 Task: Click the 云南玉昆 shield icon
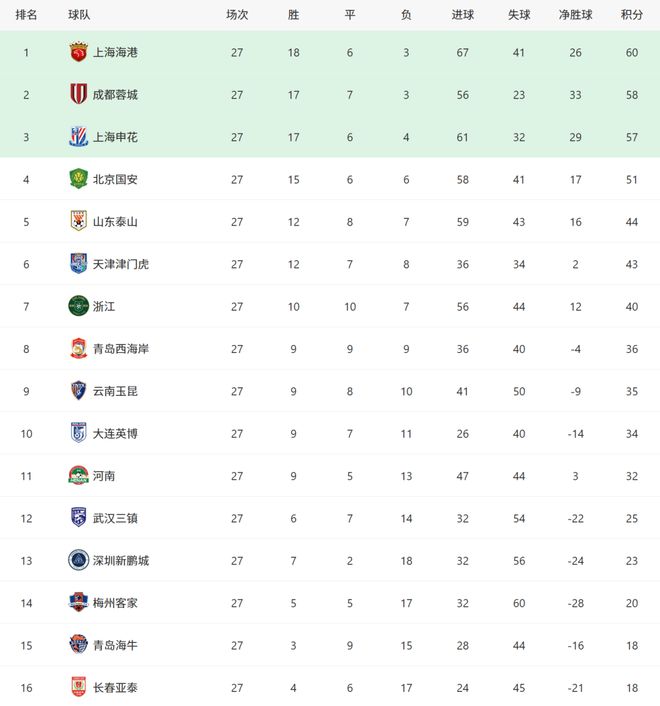click(78, 391)
